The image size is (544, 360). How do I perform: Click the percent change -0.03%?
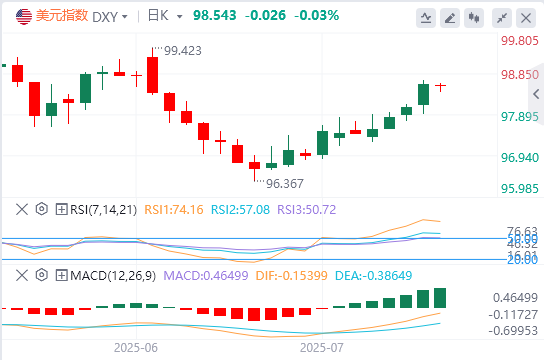[x=317, y=16]
